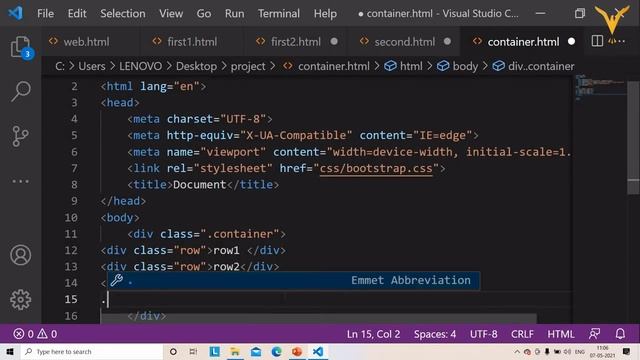Go to line via Ln 15, Col 2
The image size is (640, 360).
tap(373, 334)
